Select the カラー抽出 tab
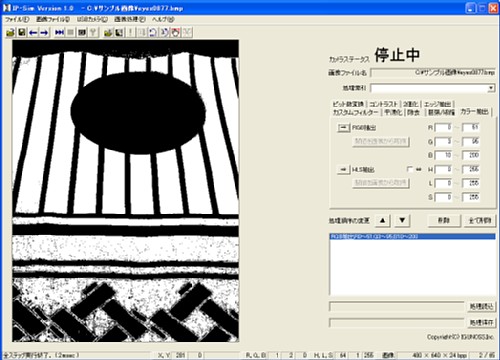 (474, 111)
